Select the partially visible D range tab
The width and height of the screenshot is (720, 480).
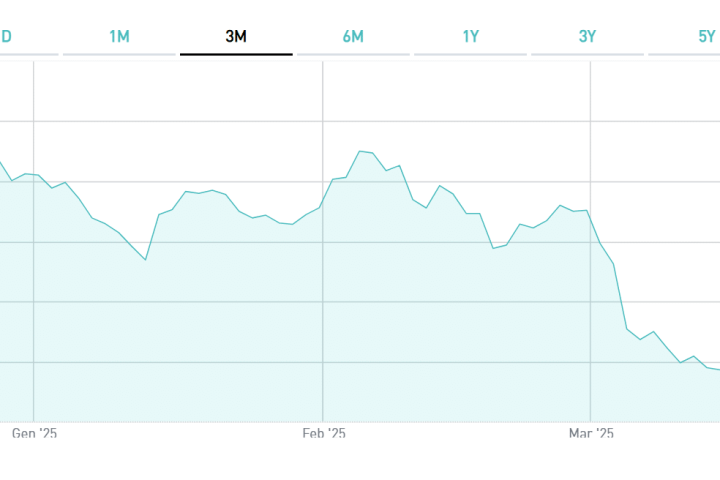click(x=7, y=37)
